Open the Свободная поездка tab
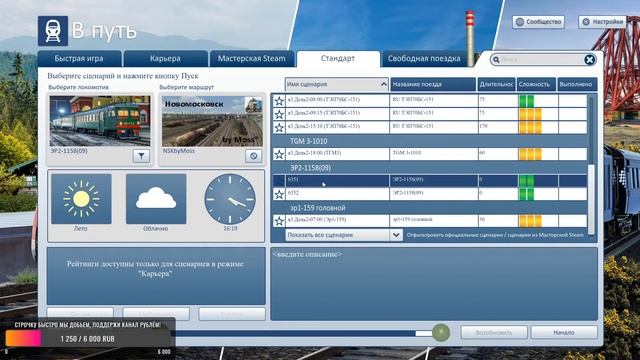The image size is (640, 360). (424, 58)
